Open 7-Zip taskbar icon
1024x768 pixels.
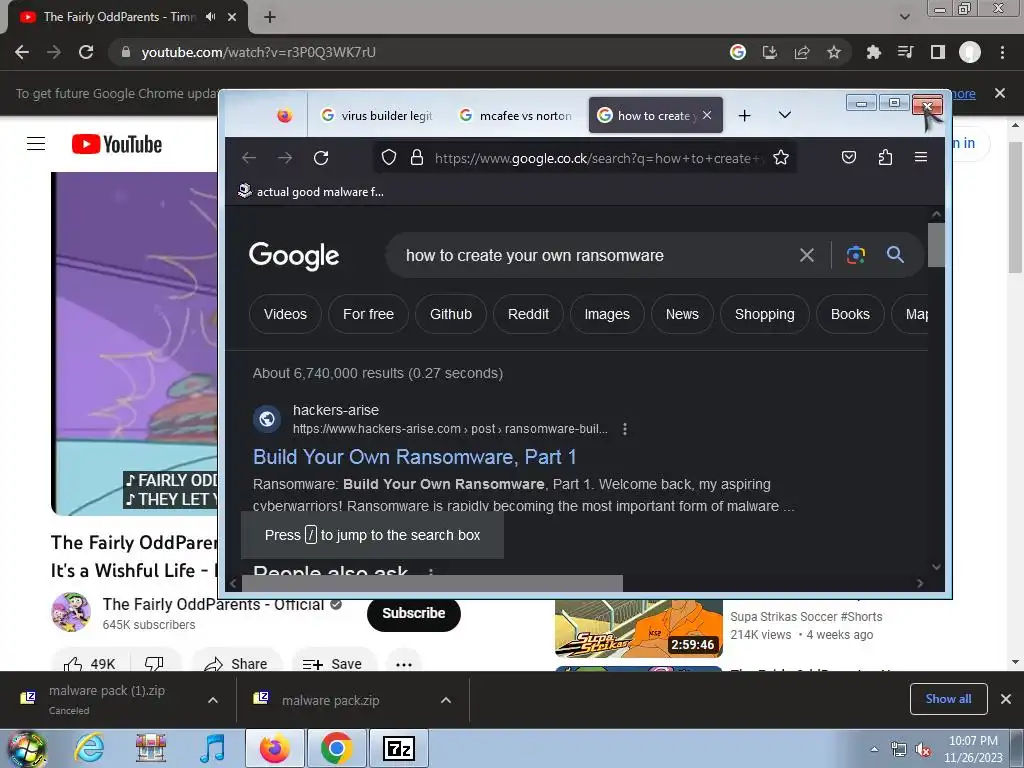399,748
